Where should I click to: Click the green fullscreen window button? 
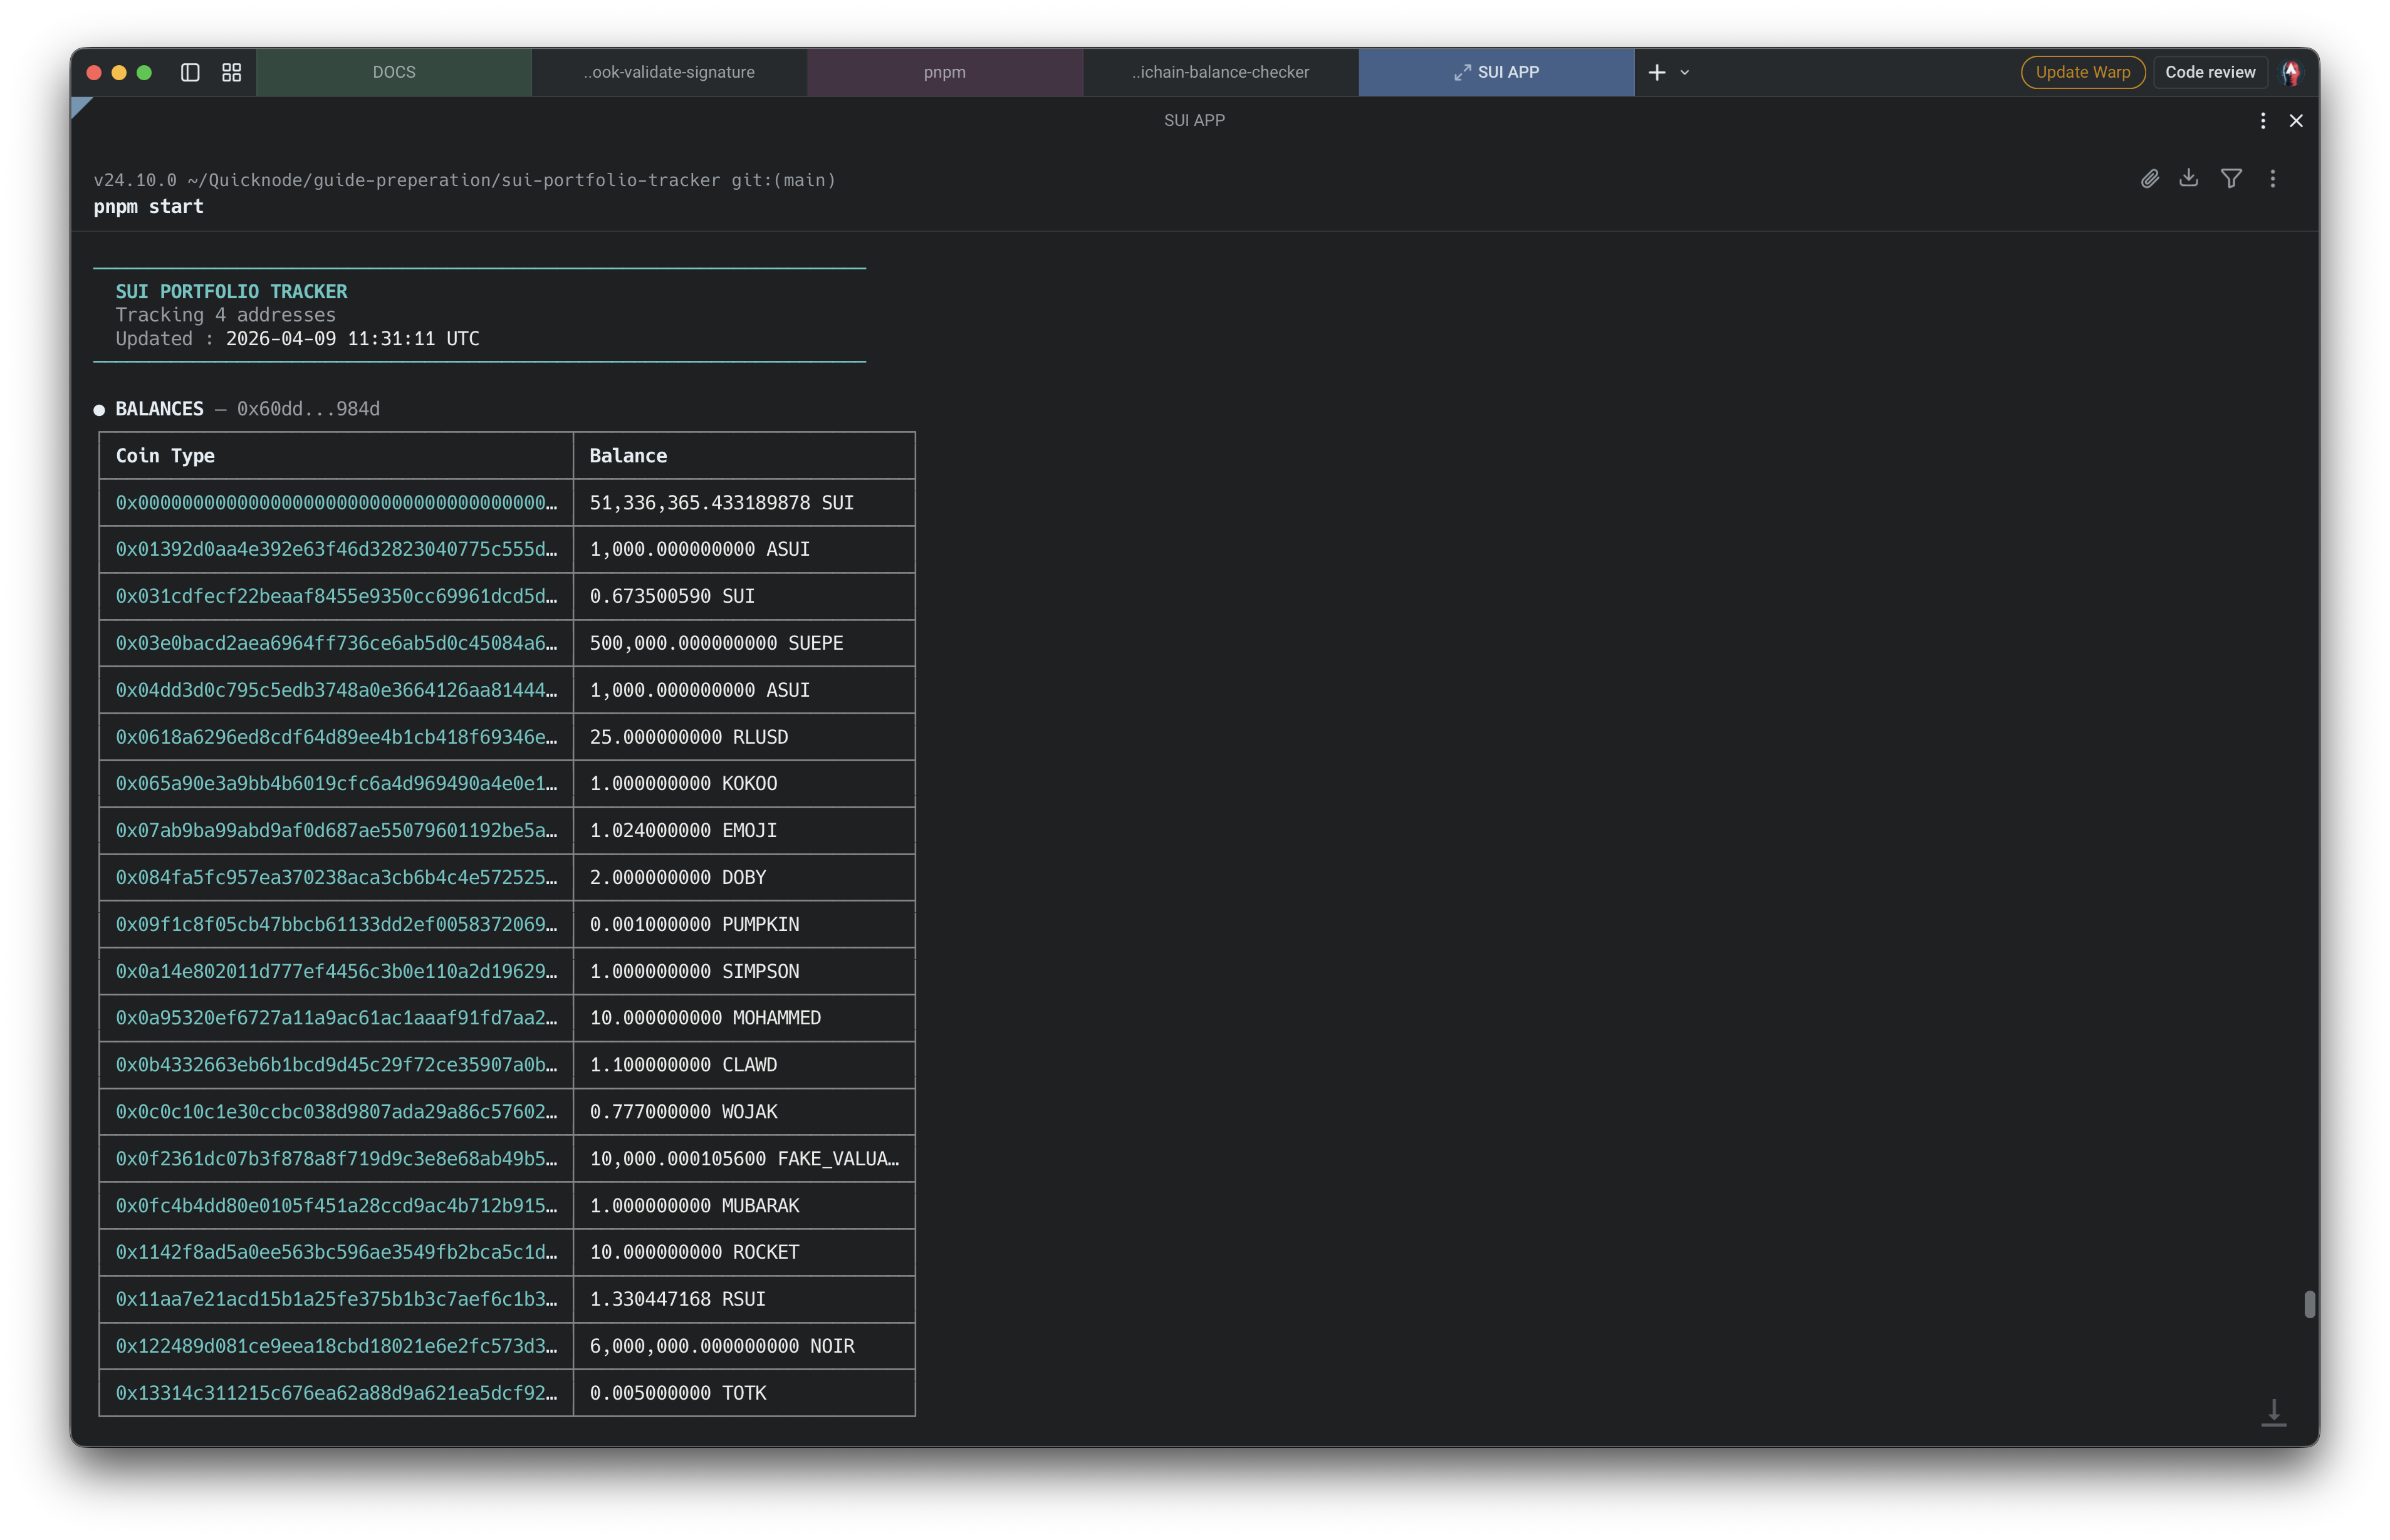(x=144, y=72)
